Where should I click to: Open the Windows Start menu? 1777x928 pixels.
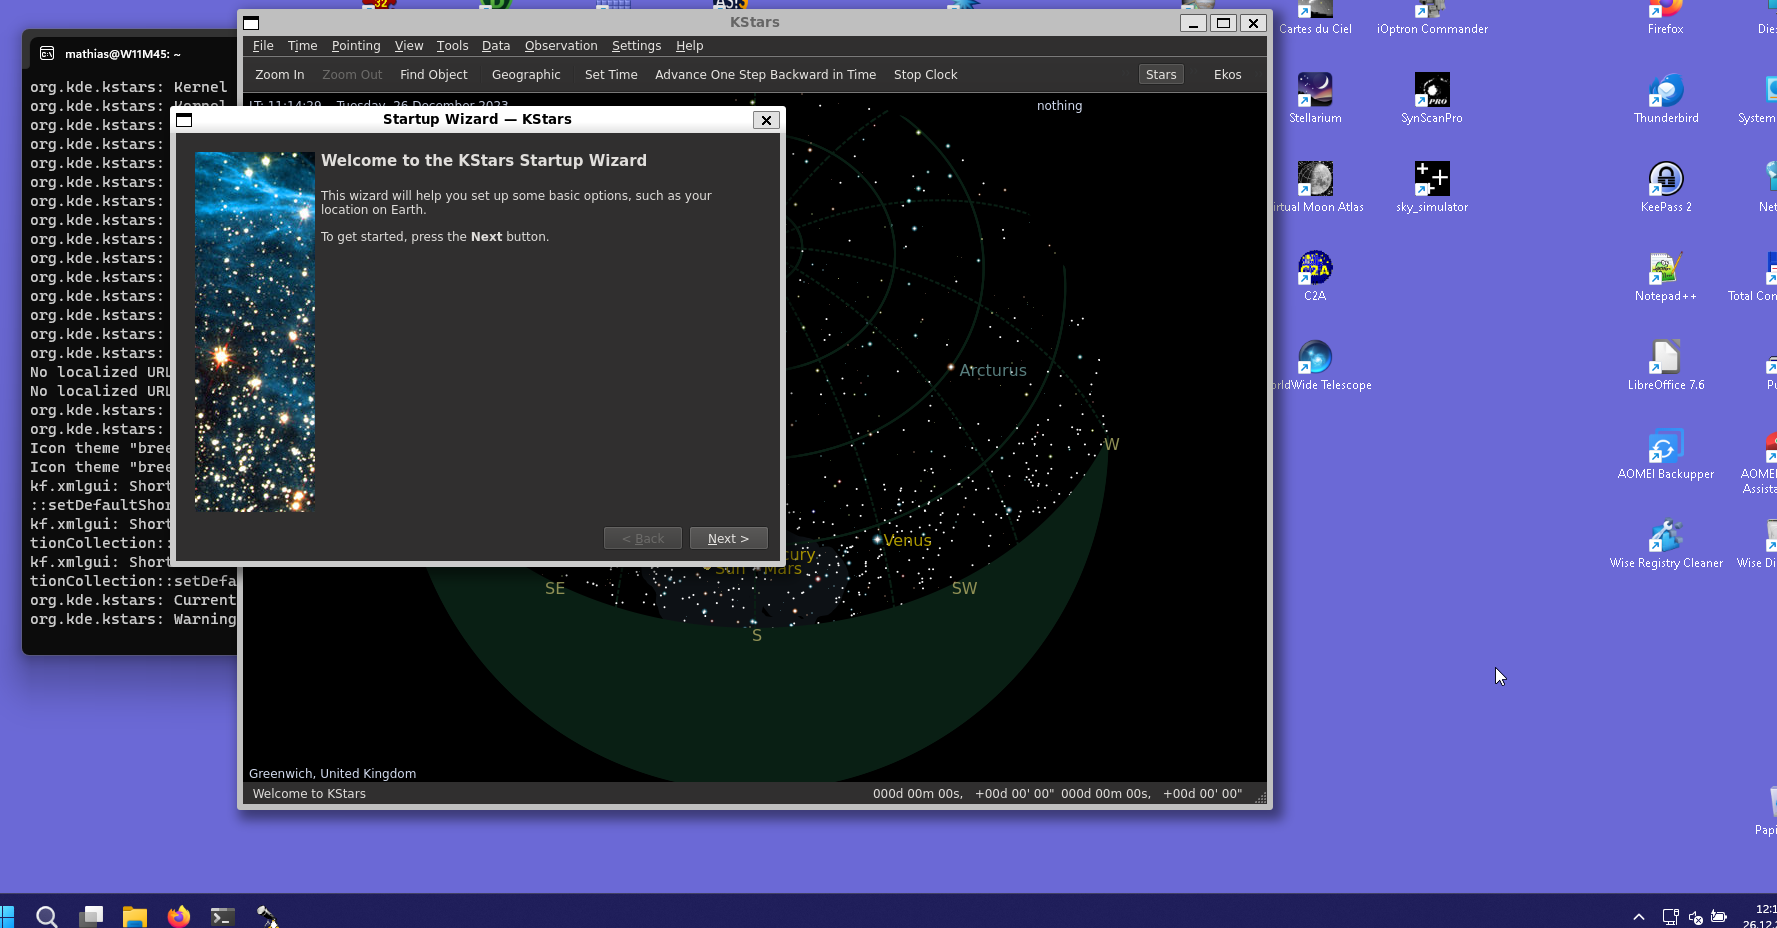(x=6, y=916)
